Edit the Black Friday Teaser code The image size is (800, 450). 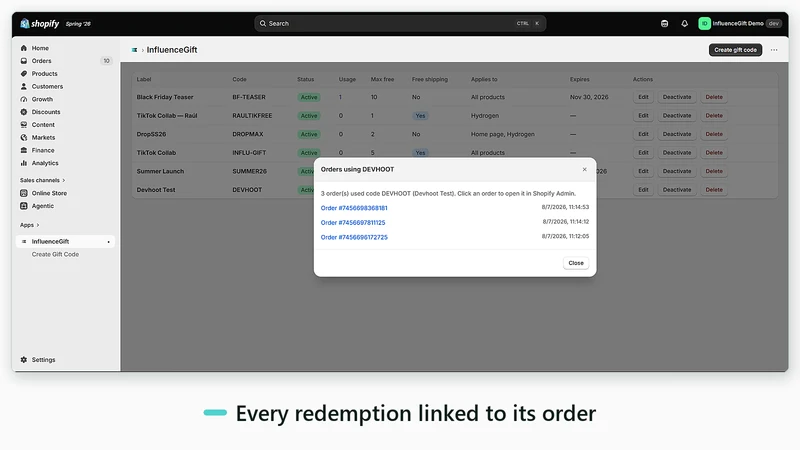coord(643,97)
